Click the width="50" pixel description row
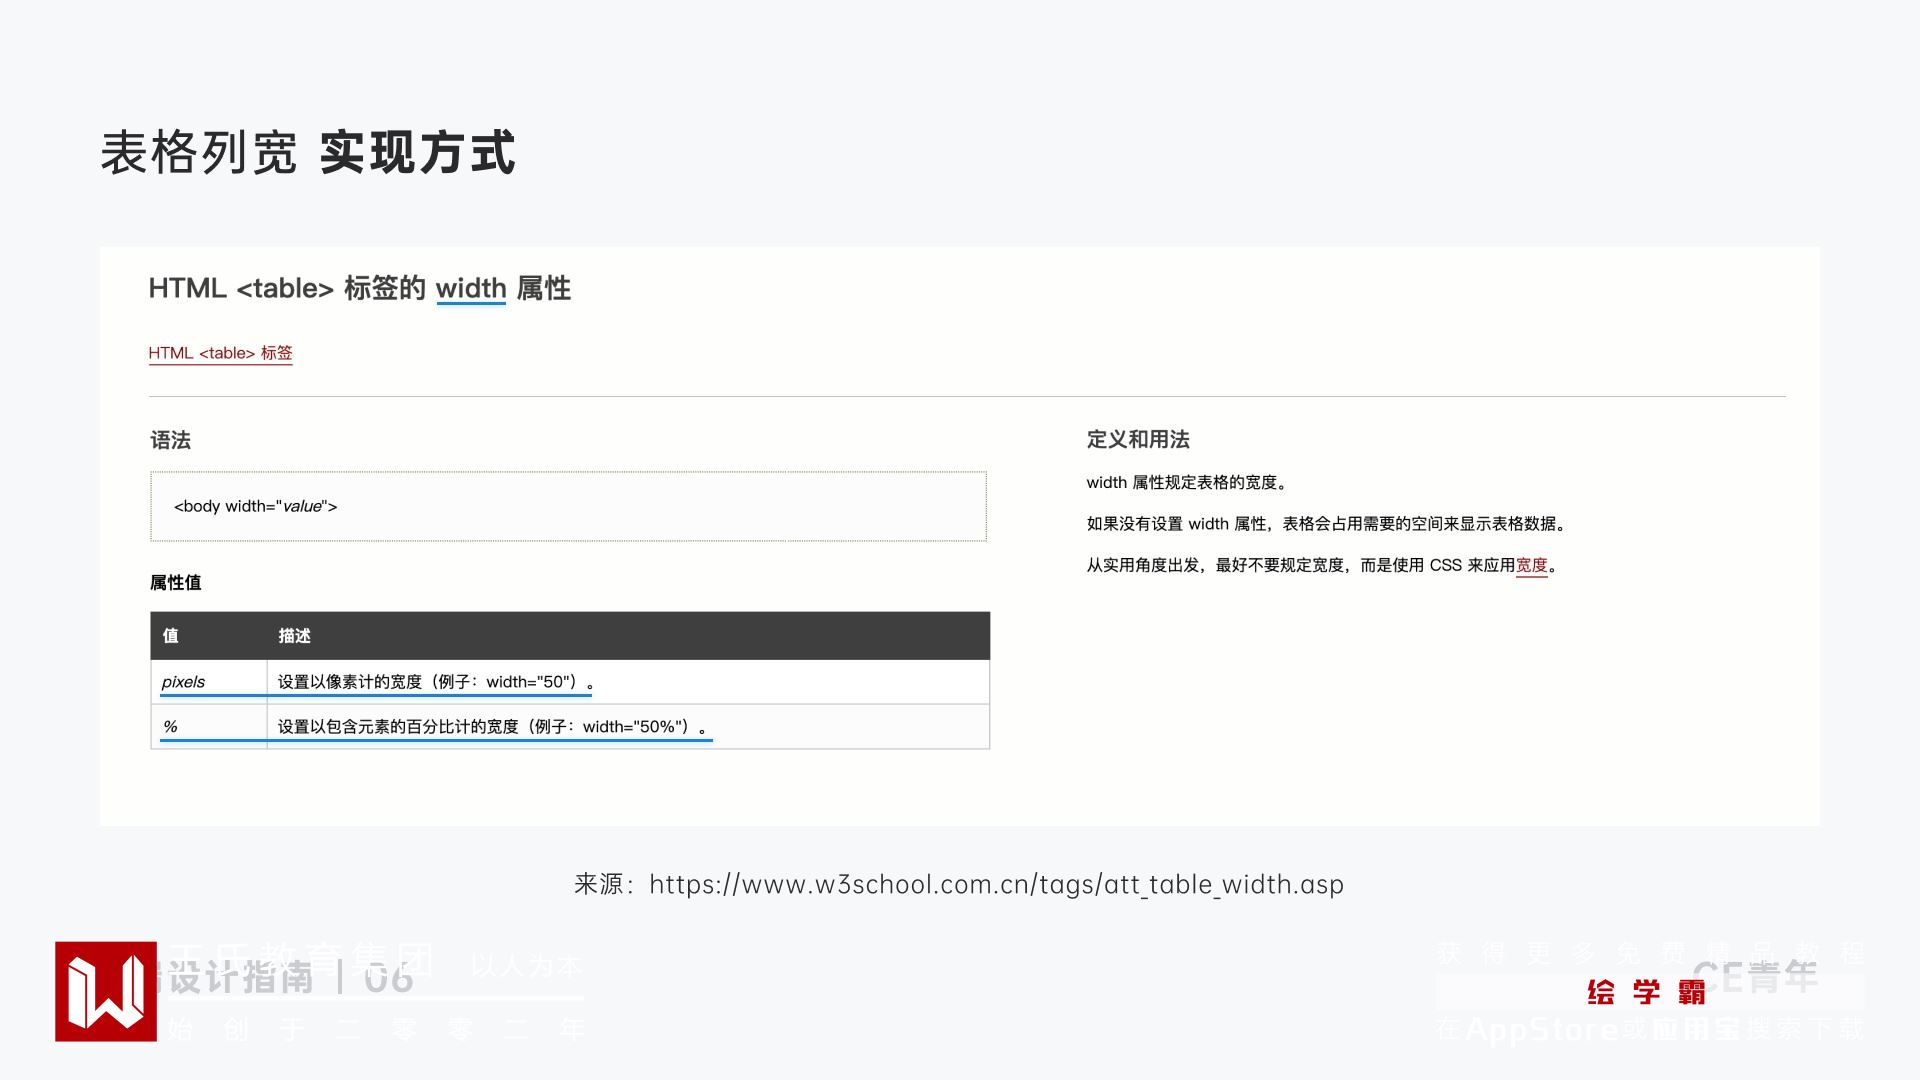 pyautogui.click(x=435, y=682)
